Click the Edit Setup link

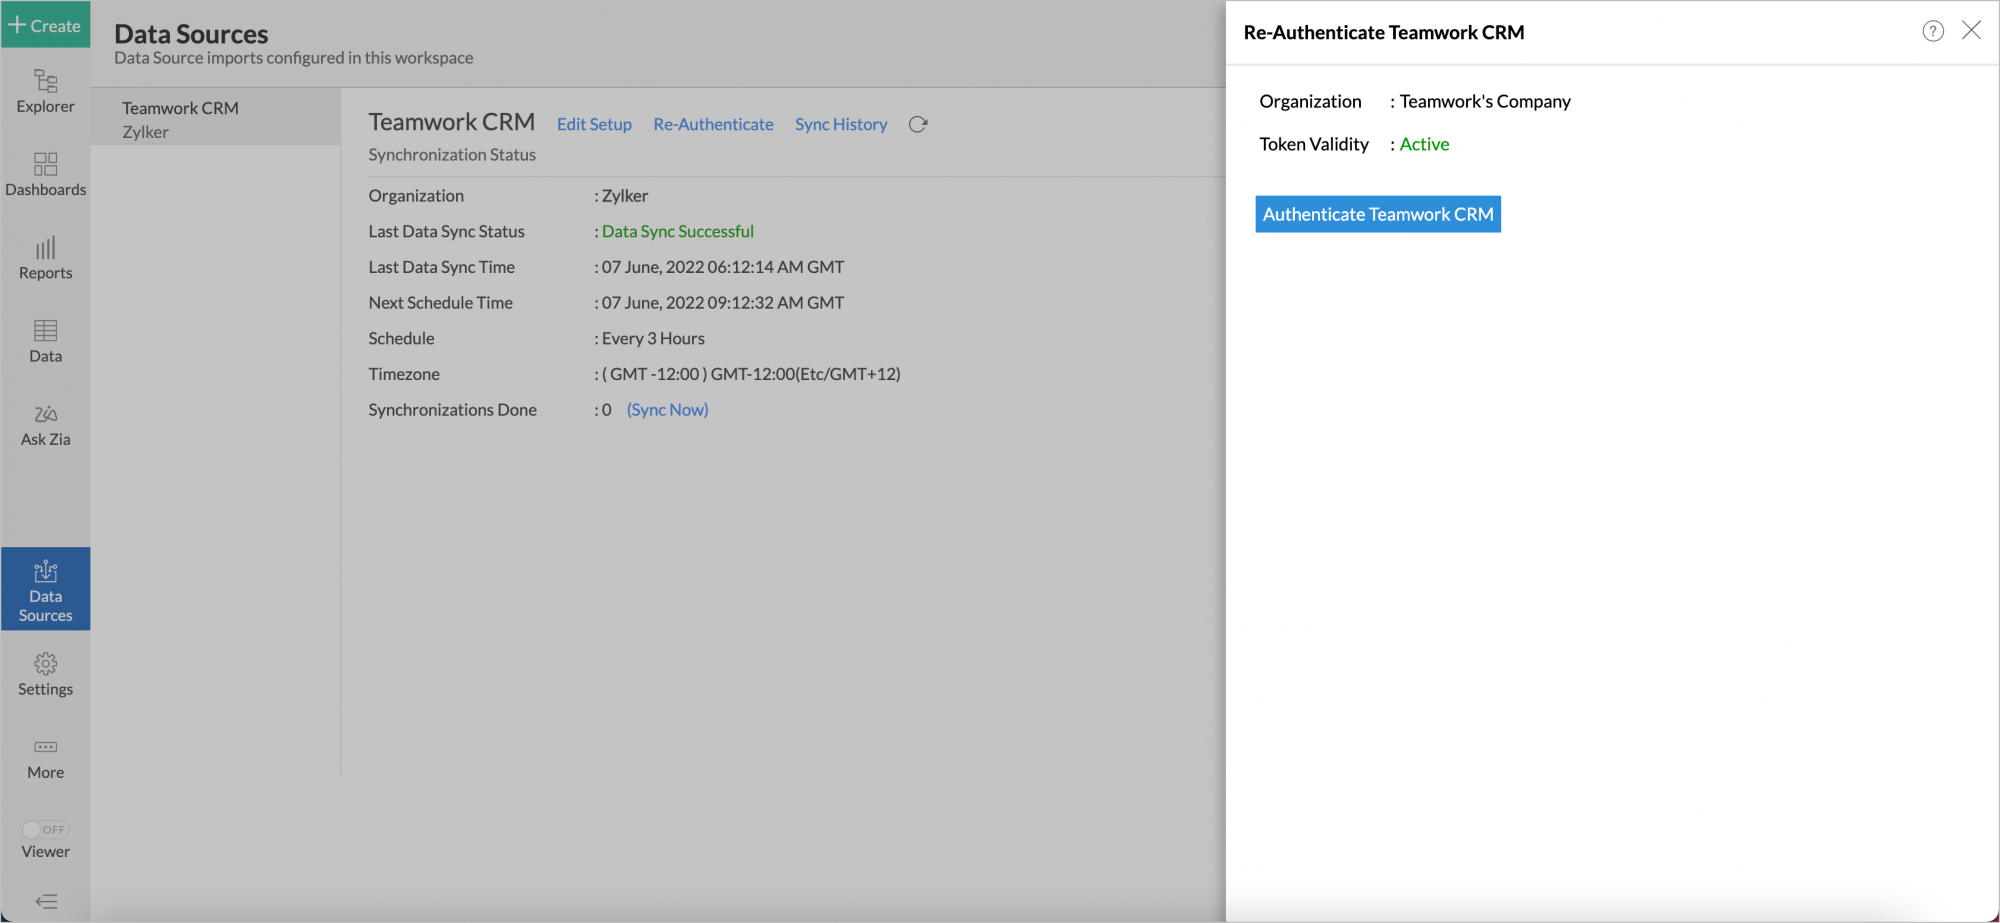(x=594, y=124)
